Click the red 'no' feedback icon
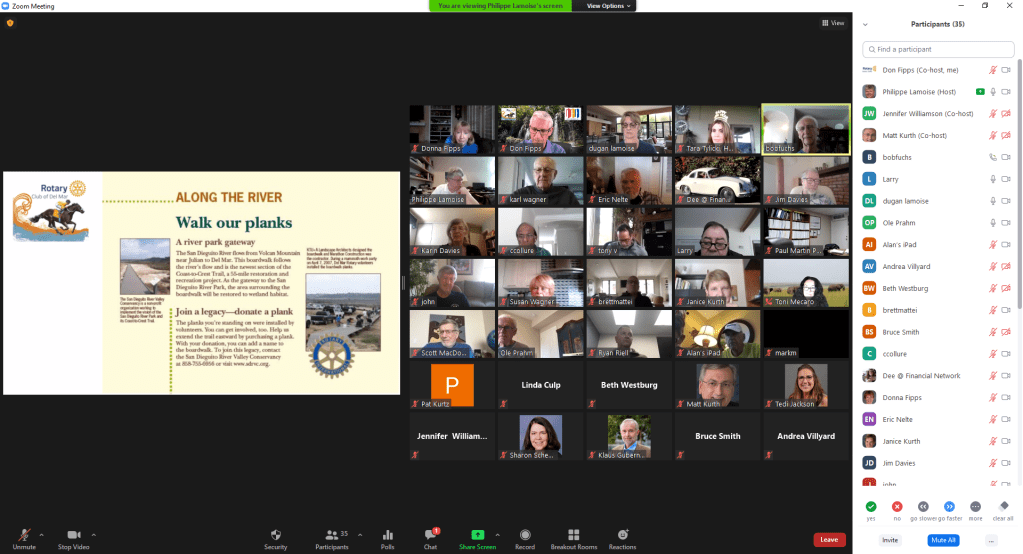1023x554 pixels. [897, 507]
